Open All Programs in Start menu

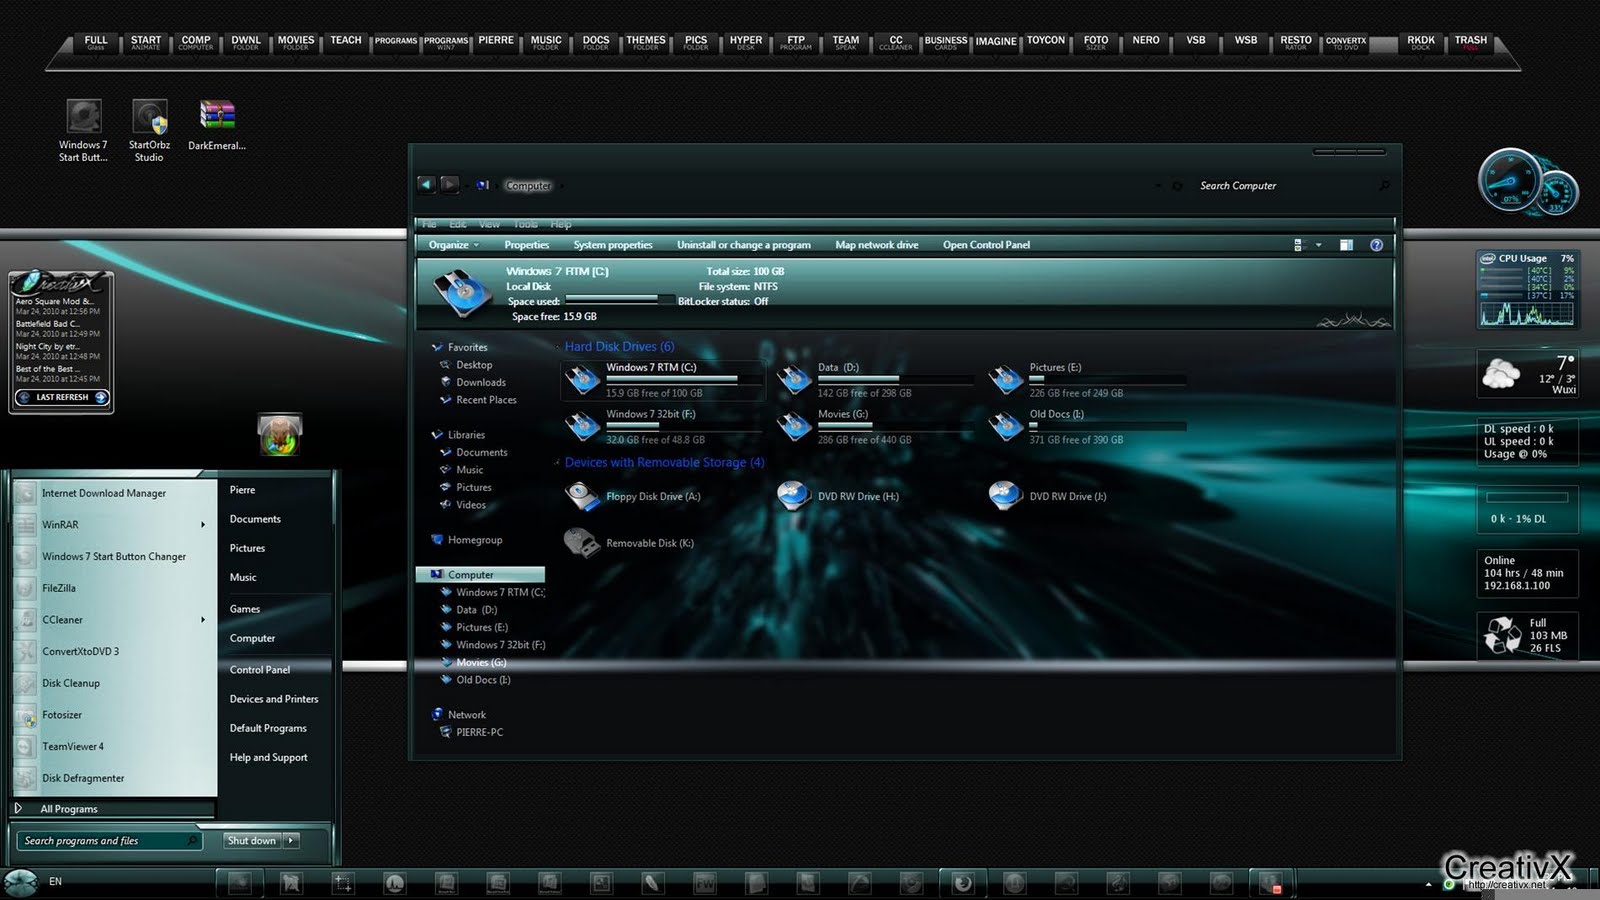pos(114,809)
